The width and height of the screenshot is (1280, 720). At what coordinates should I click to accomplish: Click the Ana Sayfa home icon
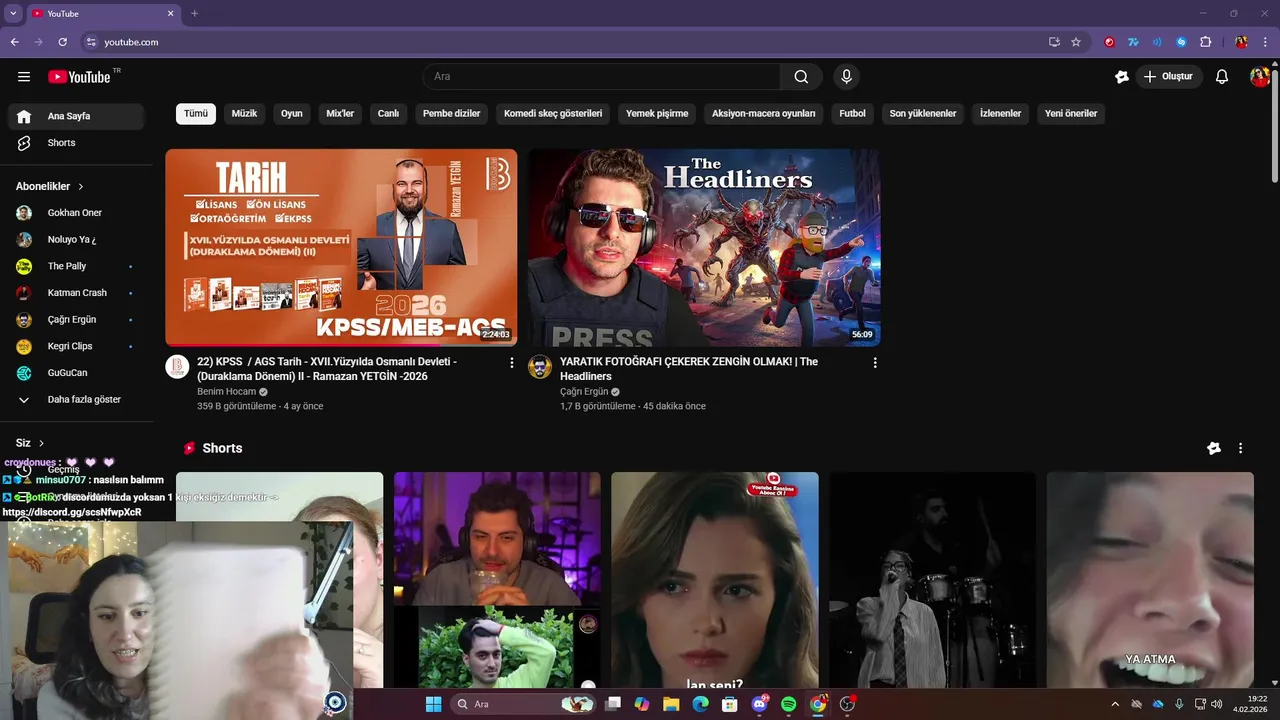(24, 116)
